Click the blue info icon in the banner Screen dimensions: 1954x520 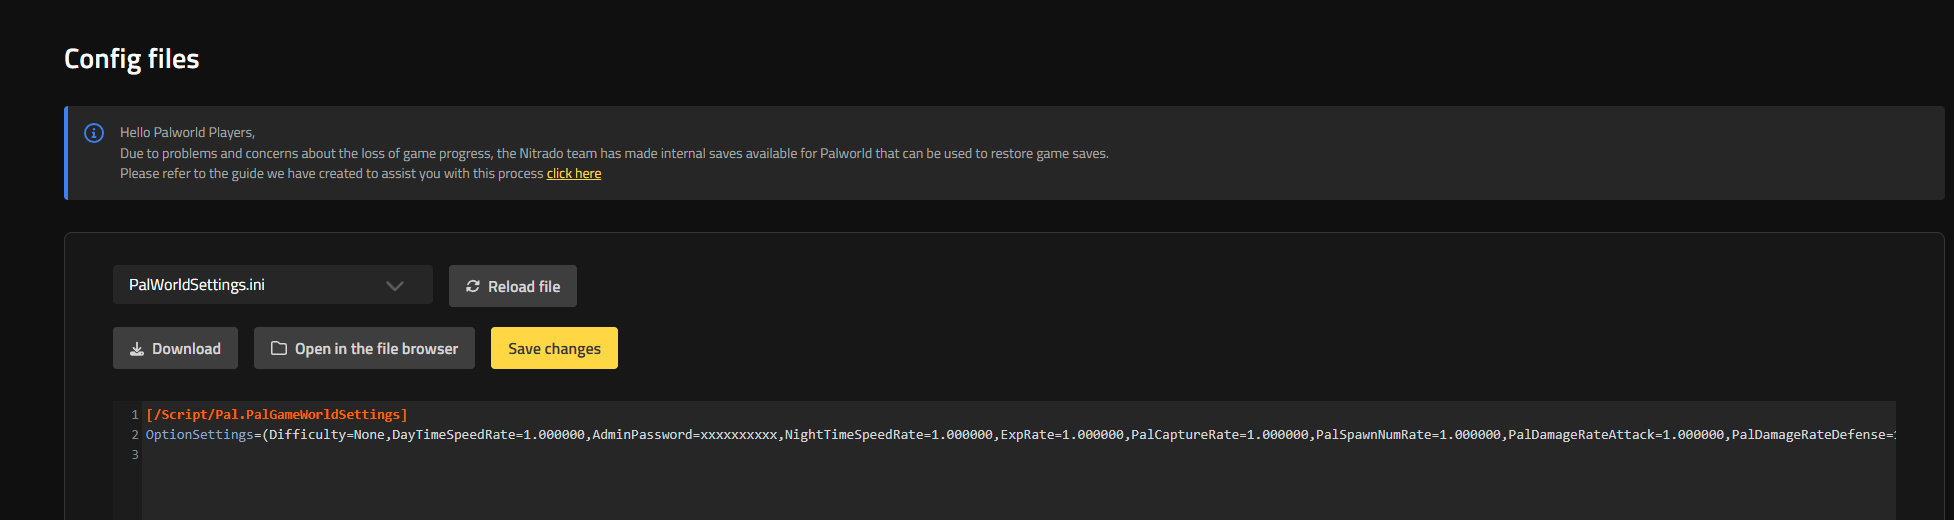pyautogui.click(x=94, y=133)
